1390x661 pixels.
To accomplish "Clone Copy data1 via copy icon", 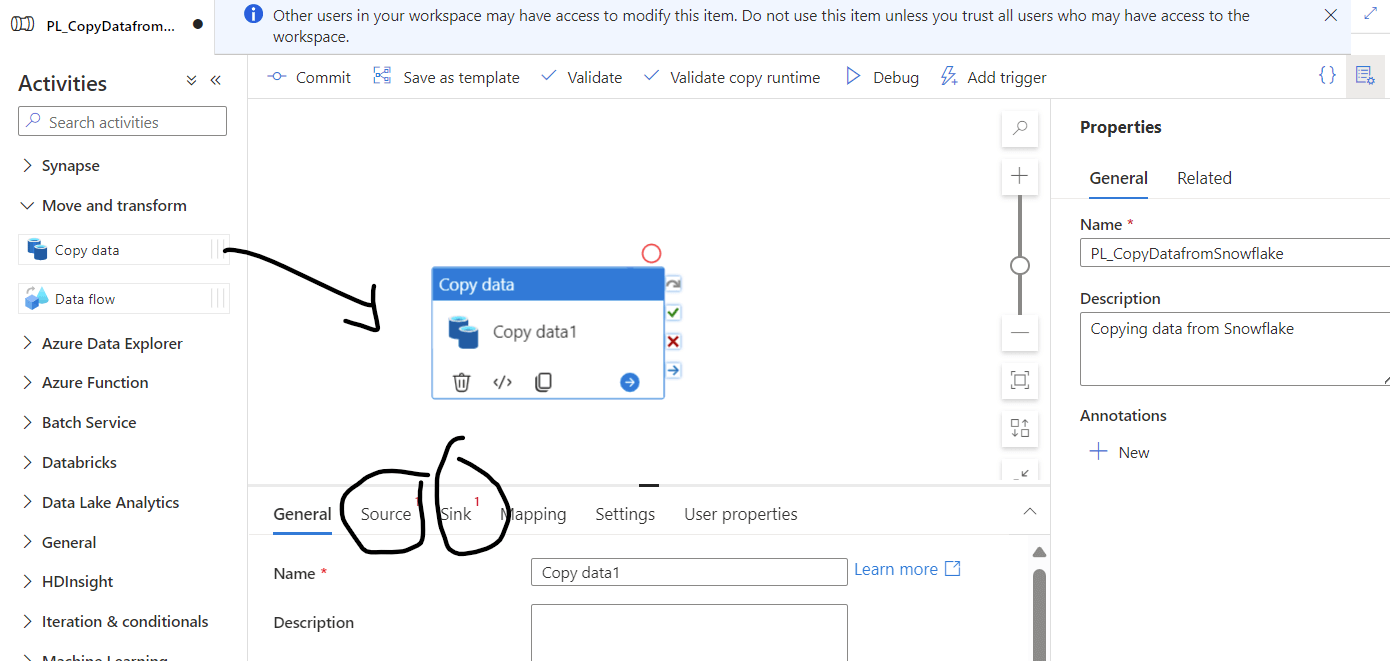I will 543,382.
